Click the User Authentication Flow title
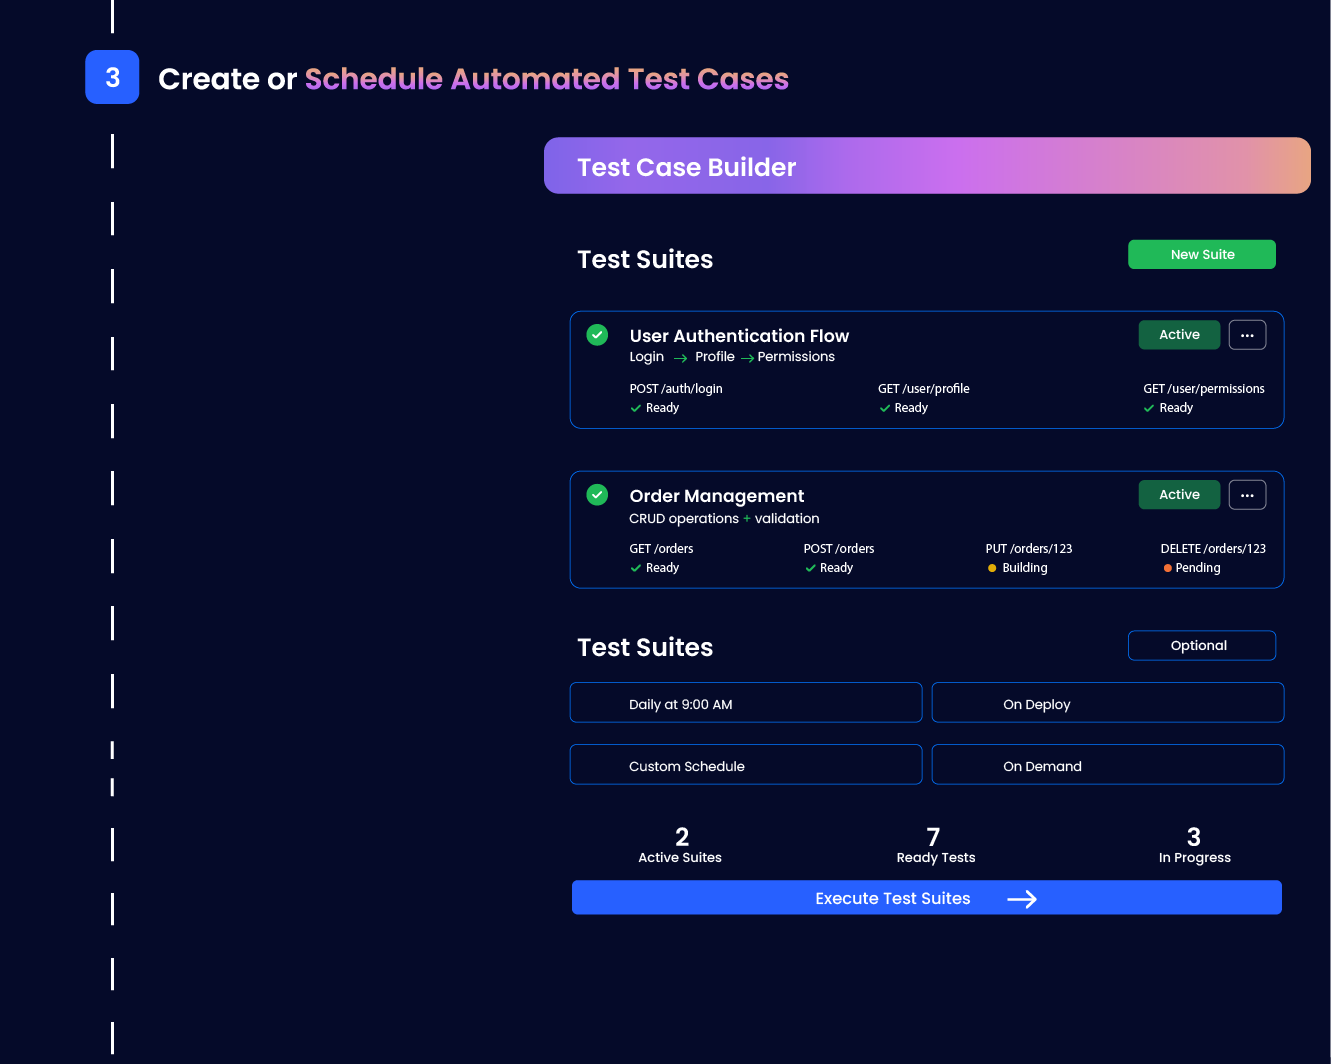1331x1064 pixels. coord(739,336)
